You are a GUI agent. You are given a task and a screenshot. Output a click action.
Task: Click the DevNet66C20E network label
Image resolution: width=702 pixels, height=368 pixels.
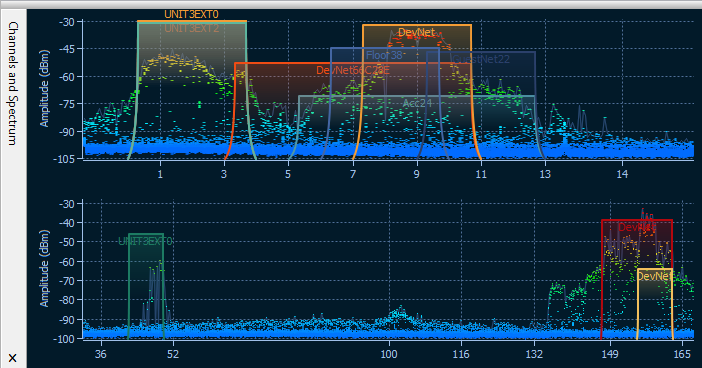coord(353,70)
